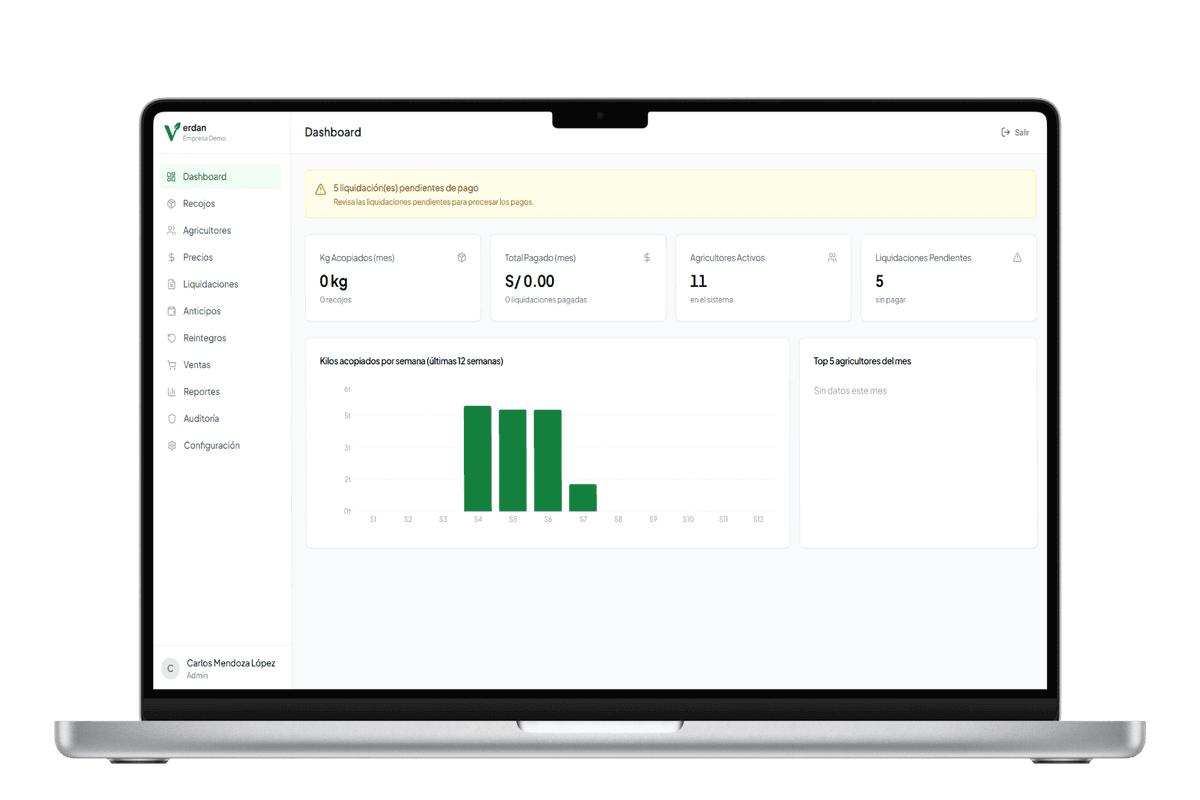Select the Agricultores Activos card
This screenshot has width=1200, height=800.
click(763, 278)
